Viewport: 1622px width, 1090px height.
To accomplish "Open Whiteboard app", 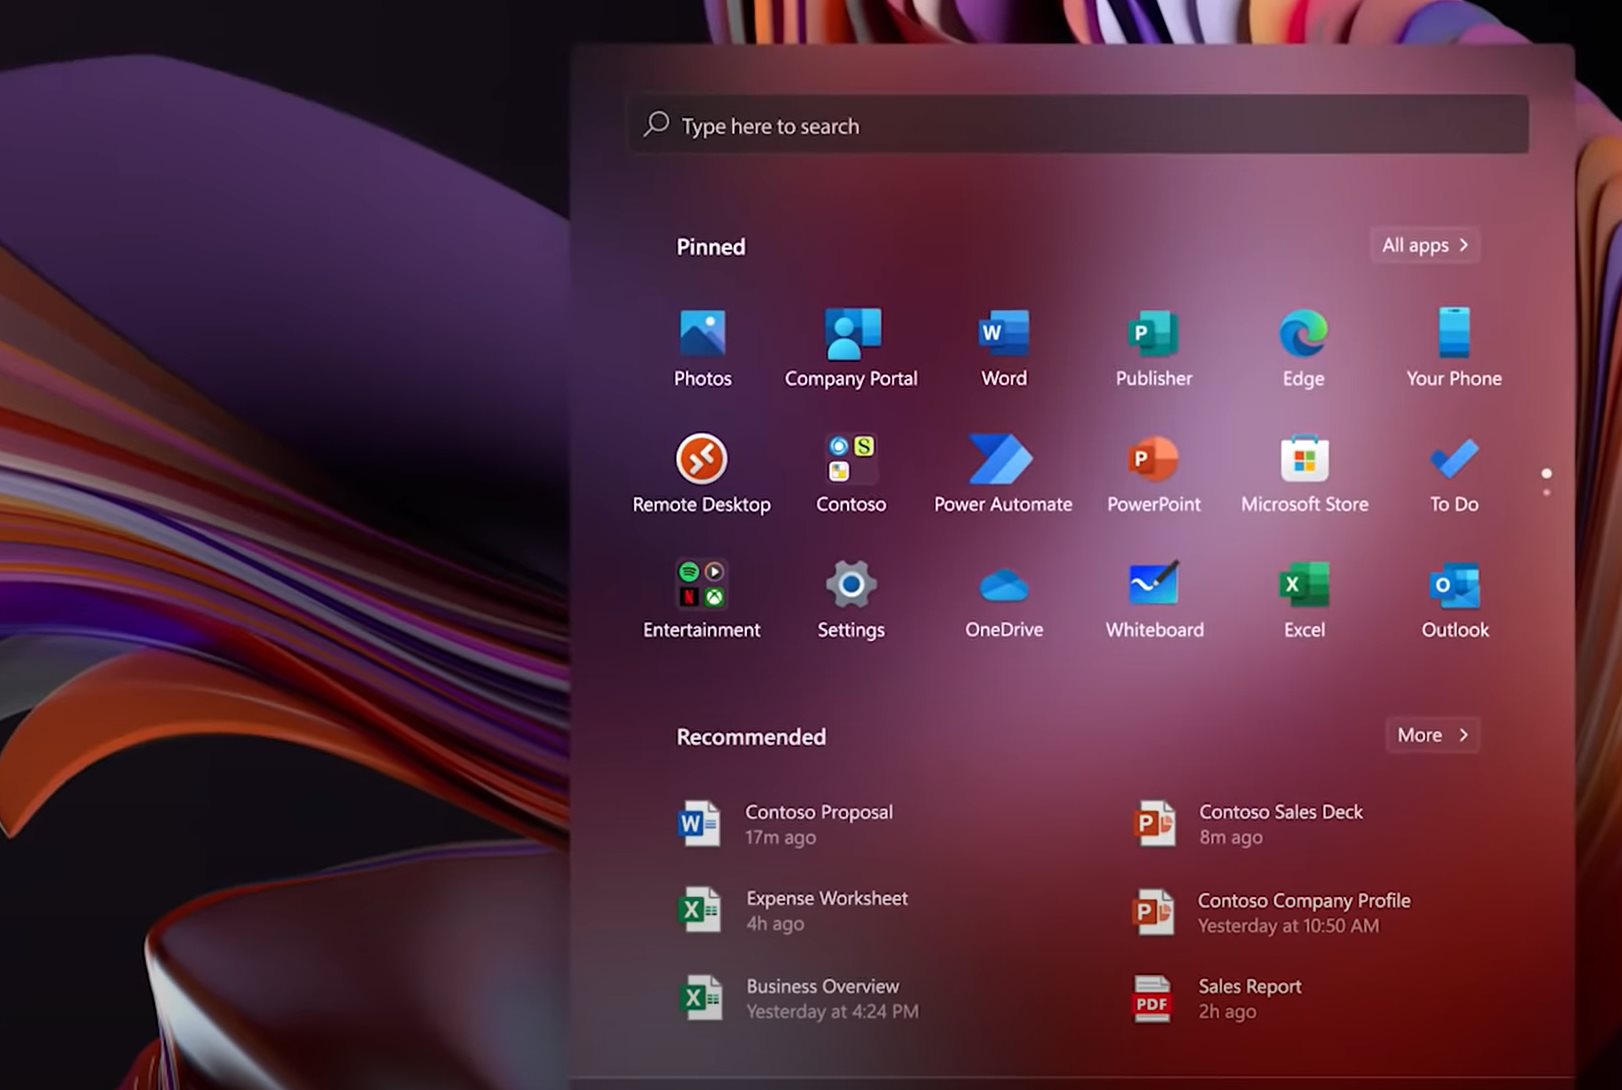I will click(1154, 599).
